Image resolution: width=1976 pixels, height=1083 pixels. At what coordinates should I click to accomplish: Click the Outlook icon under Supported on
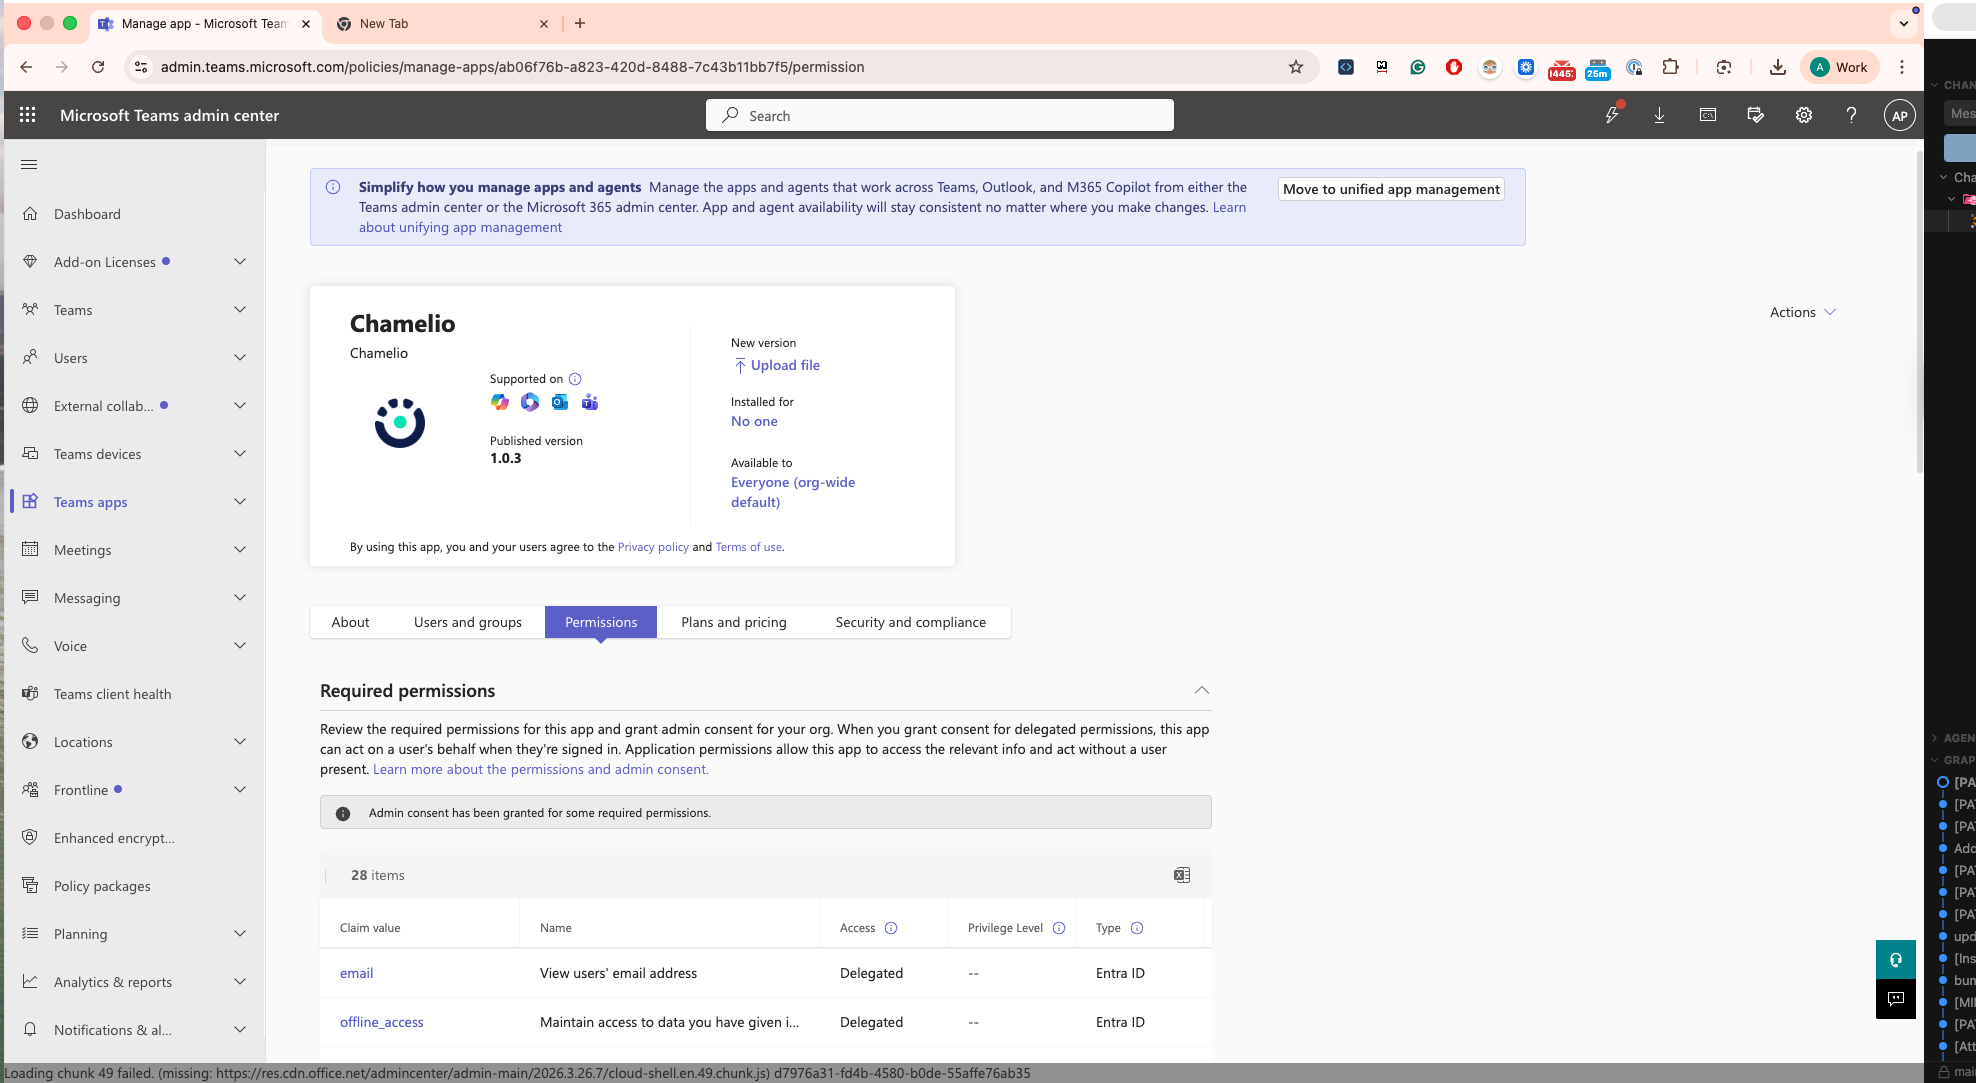point(560,402)
